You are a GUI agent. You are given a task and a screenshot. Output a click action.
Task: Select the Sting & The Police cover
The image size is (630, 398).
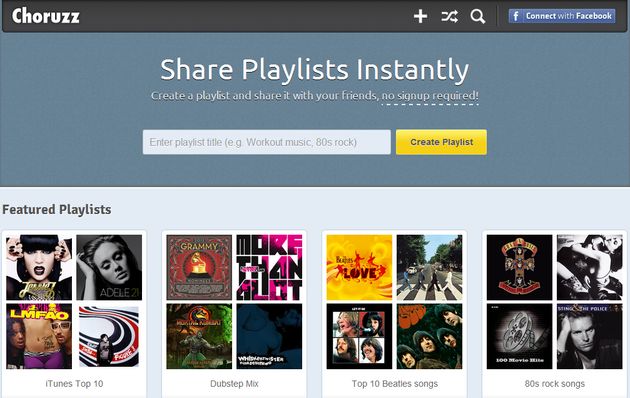589,336
